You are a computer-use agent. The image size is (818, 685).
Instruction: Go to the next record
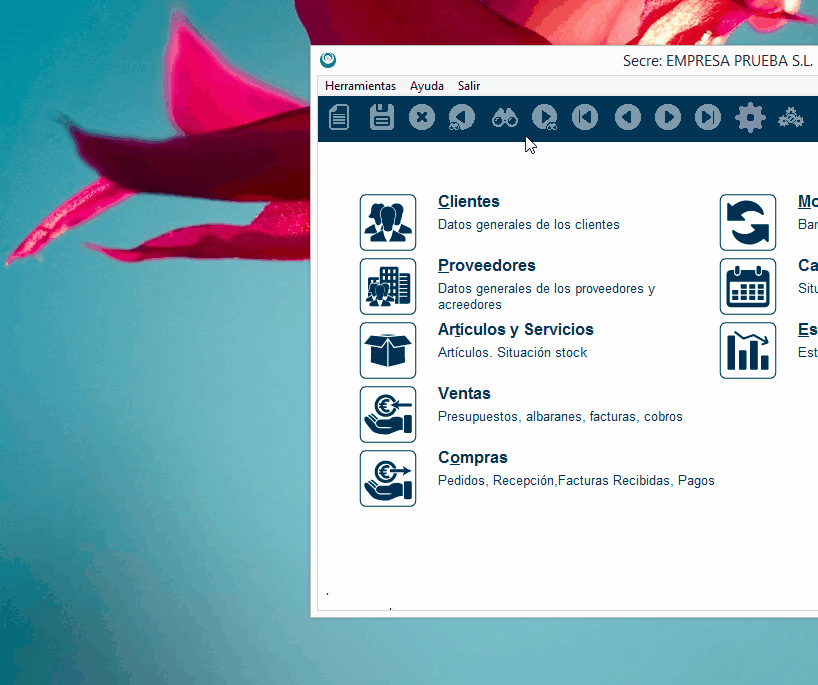click(668, 118)
